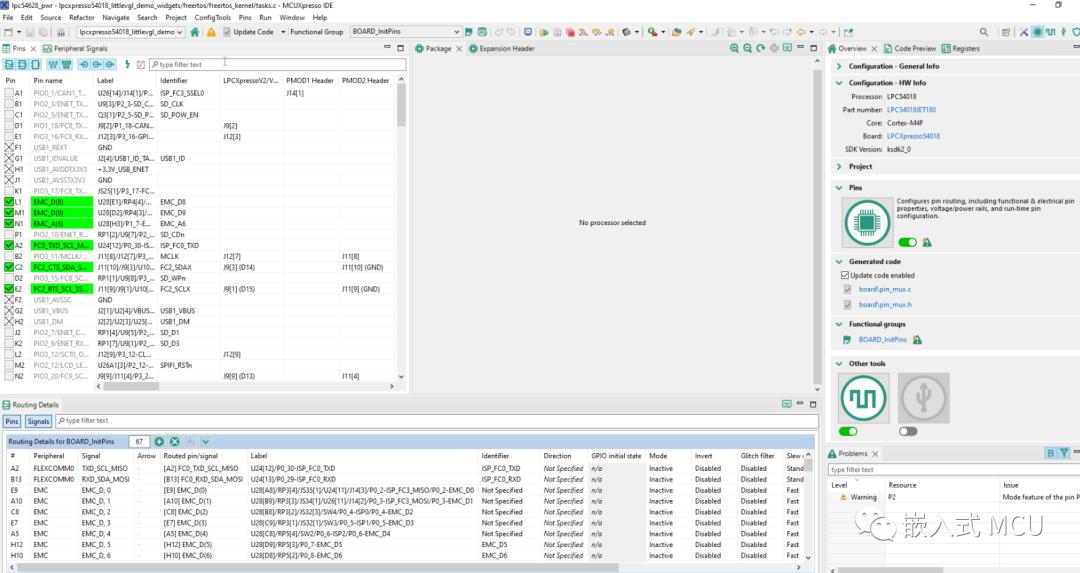Open the project selection dropdown
This screenshot has height=573, width=1080.
(x=130, y=32)
